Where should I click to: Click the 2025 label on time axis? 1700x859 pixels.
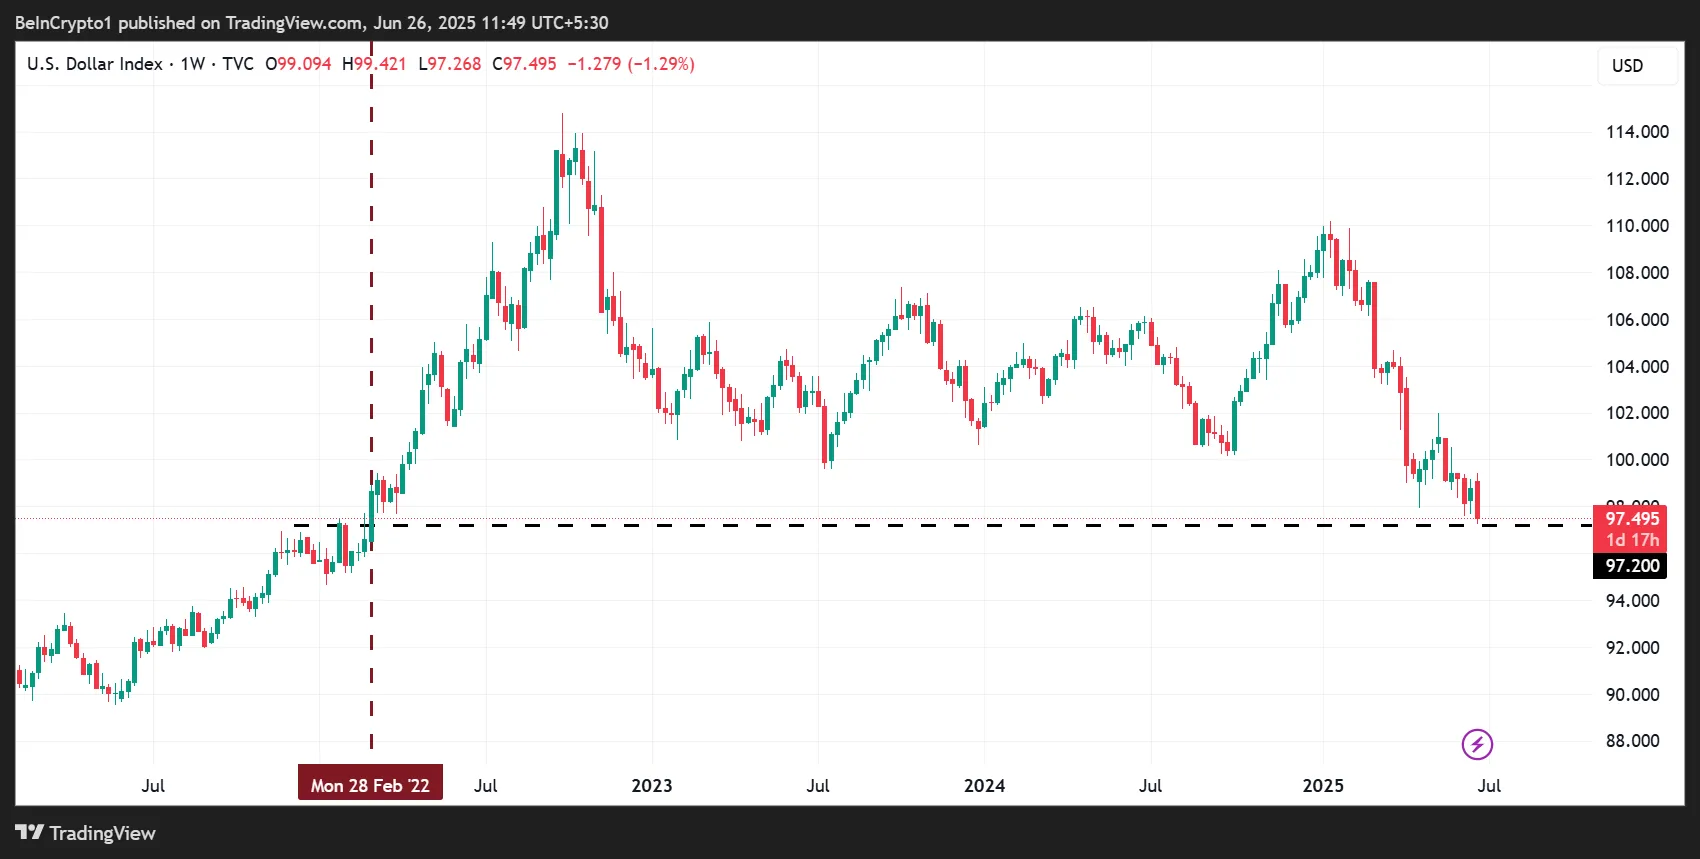[1322, 785]
